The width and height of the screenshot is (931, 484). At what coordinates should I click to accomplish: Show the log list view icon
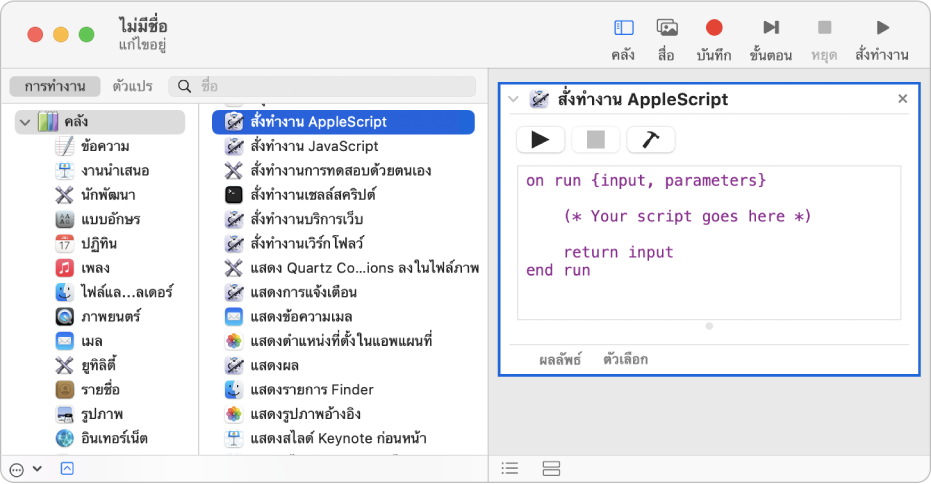510,468
